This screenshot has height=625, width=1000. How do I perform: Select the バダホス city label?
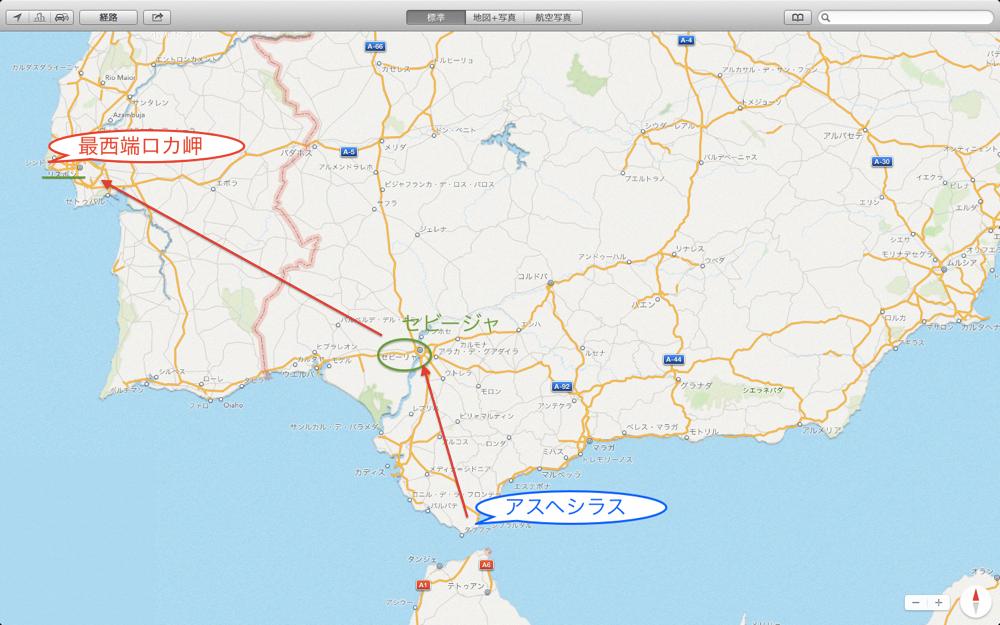point(297,153)
